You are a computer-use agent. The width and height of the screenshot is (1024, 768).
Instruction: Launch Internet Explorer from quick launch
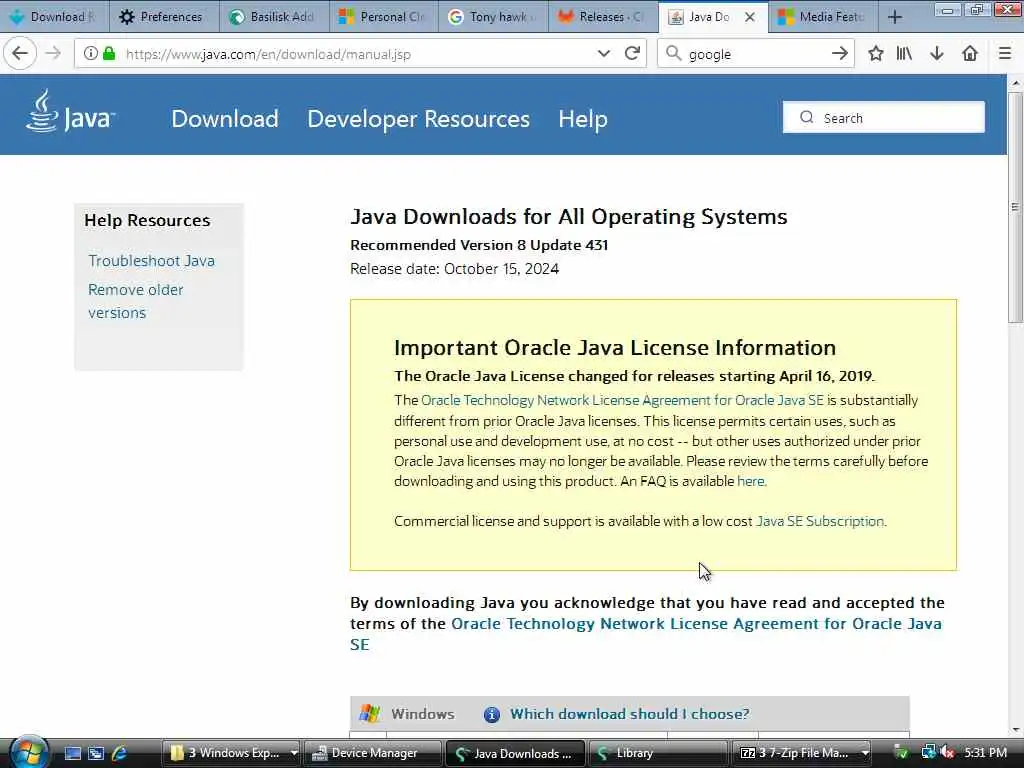[x=119, y=754]
